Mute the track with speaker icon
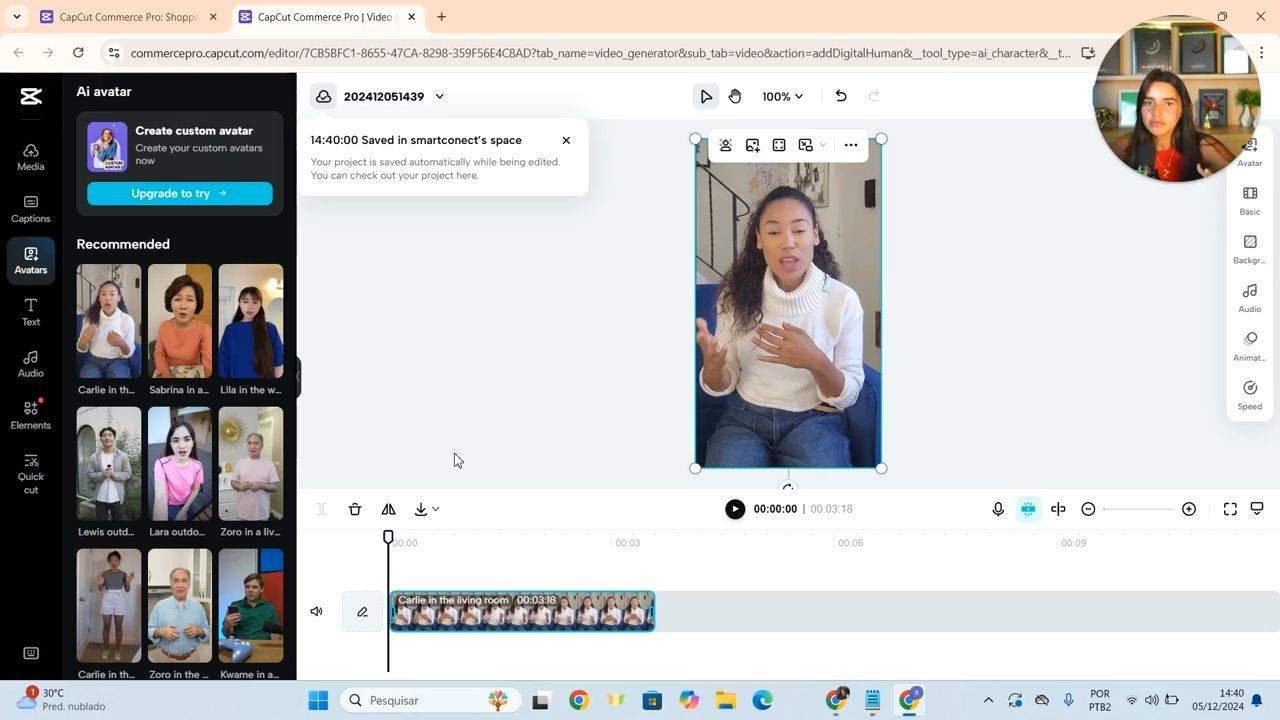The width and height of the screenshot is (1280, 720). click(x=317, y=611)
